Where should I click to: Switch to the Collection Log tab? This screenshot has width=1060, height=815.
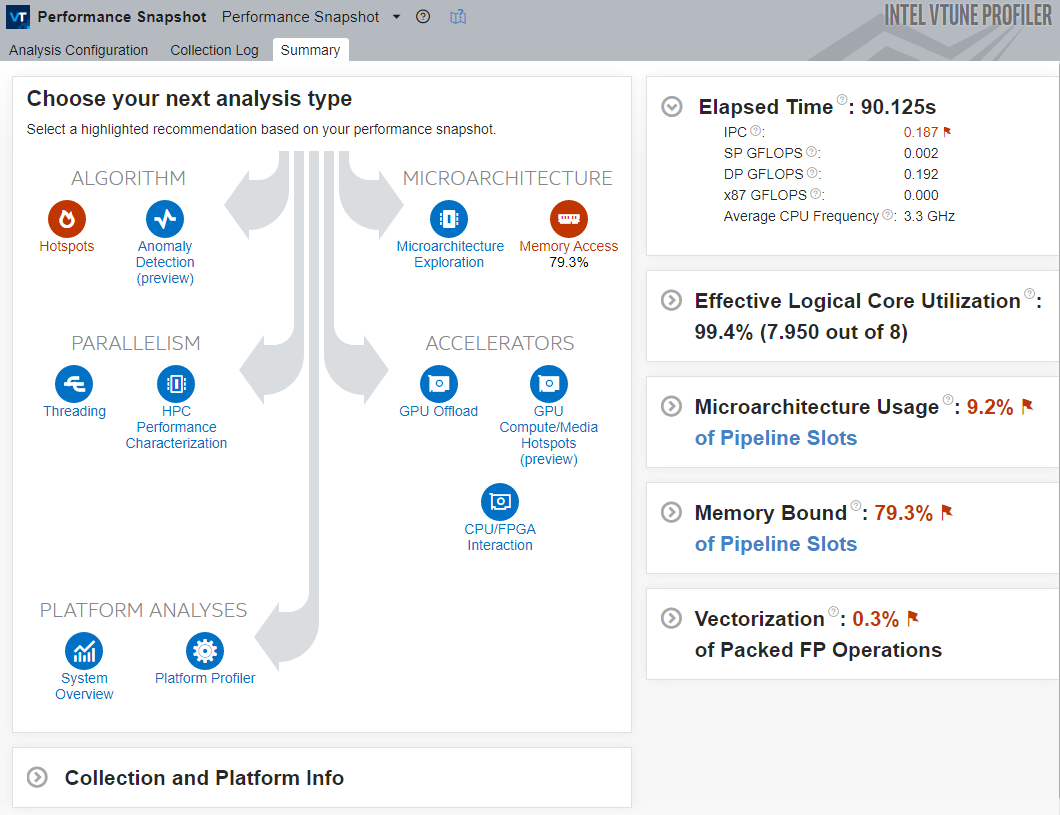pyautogui.click(x=214, y=50)
